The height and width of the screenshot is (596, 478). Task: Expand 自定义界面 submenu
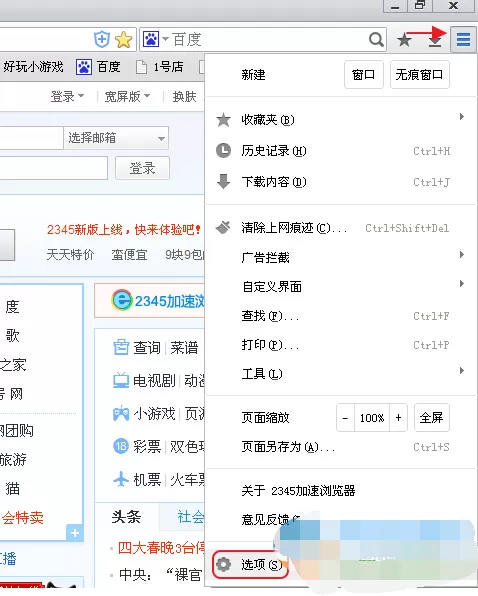point(341,286)
